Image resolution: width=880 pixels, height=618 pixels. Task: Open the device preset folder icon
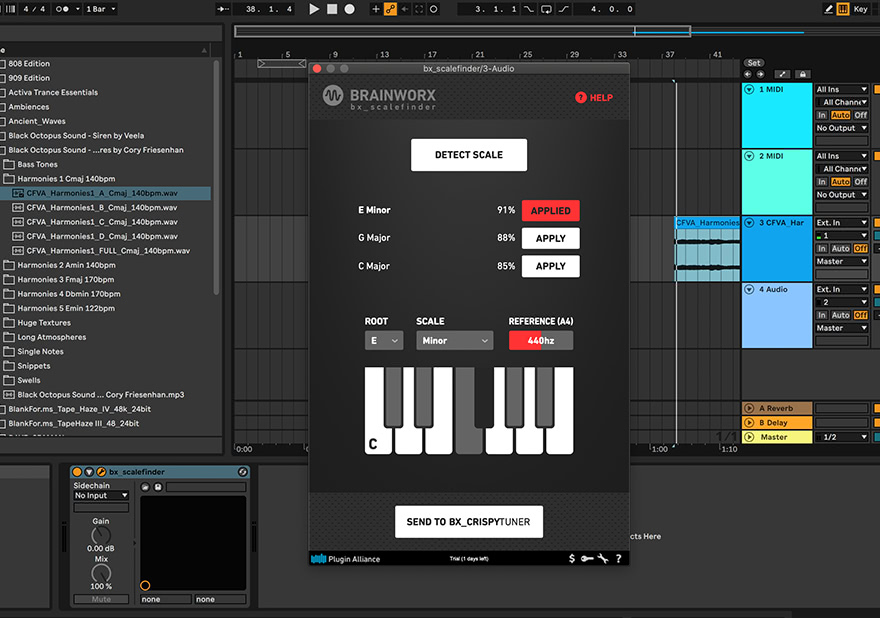(145, 487)
